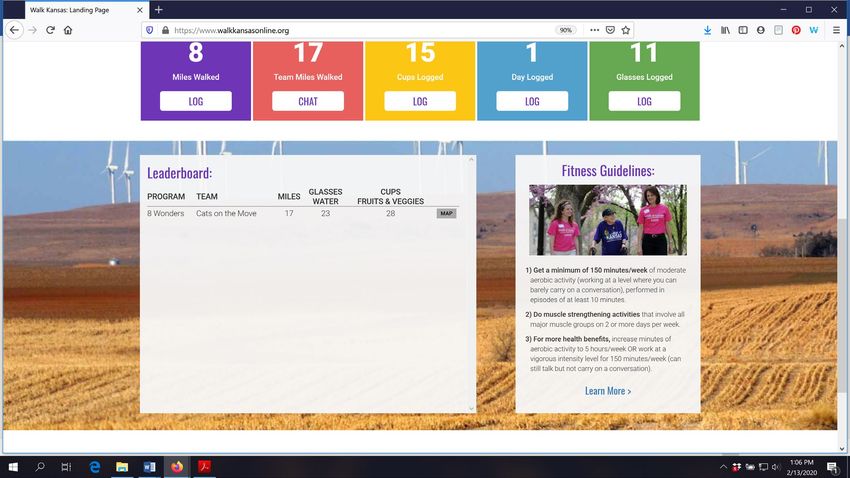This screenshot has width=850, height=478.
Task: Bookmark this page with star icon
Action: (626, 30)
